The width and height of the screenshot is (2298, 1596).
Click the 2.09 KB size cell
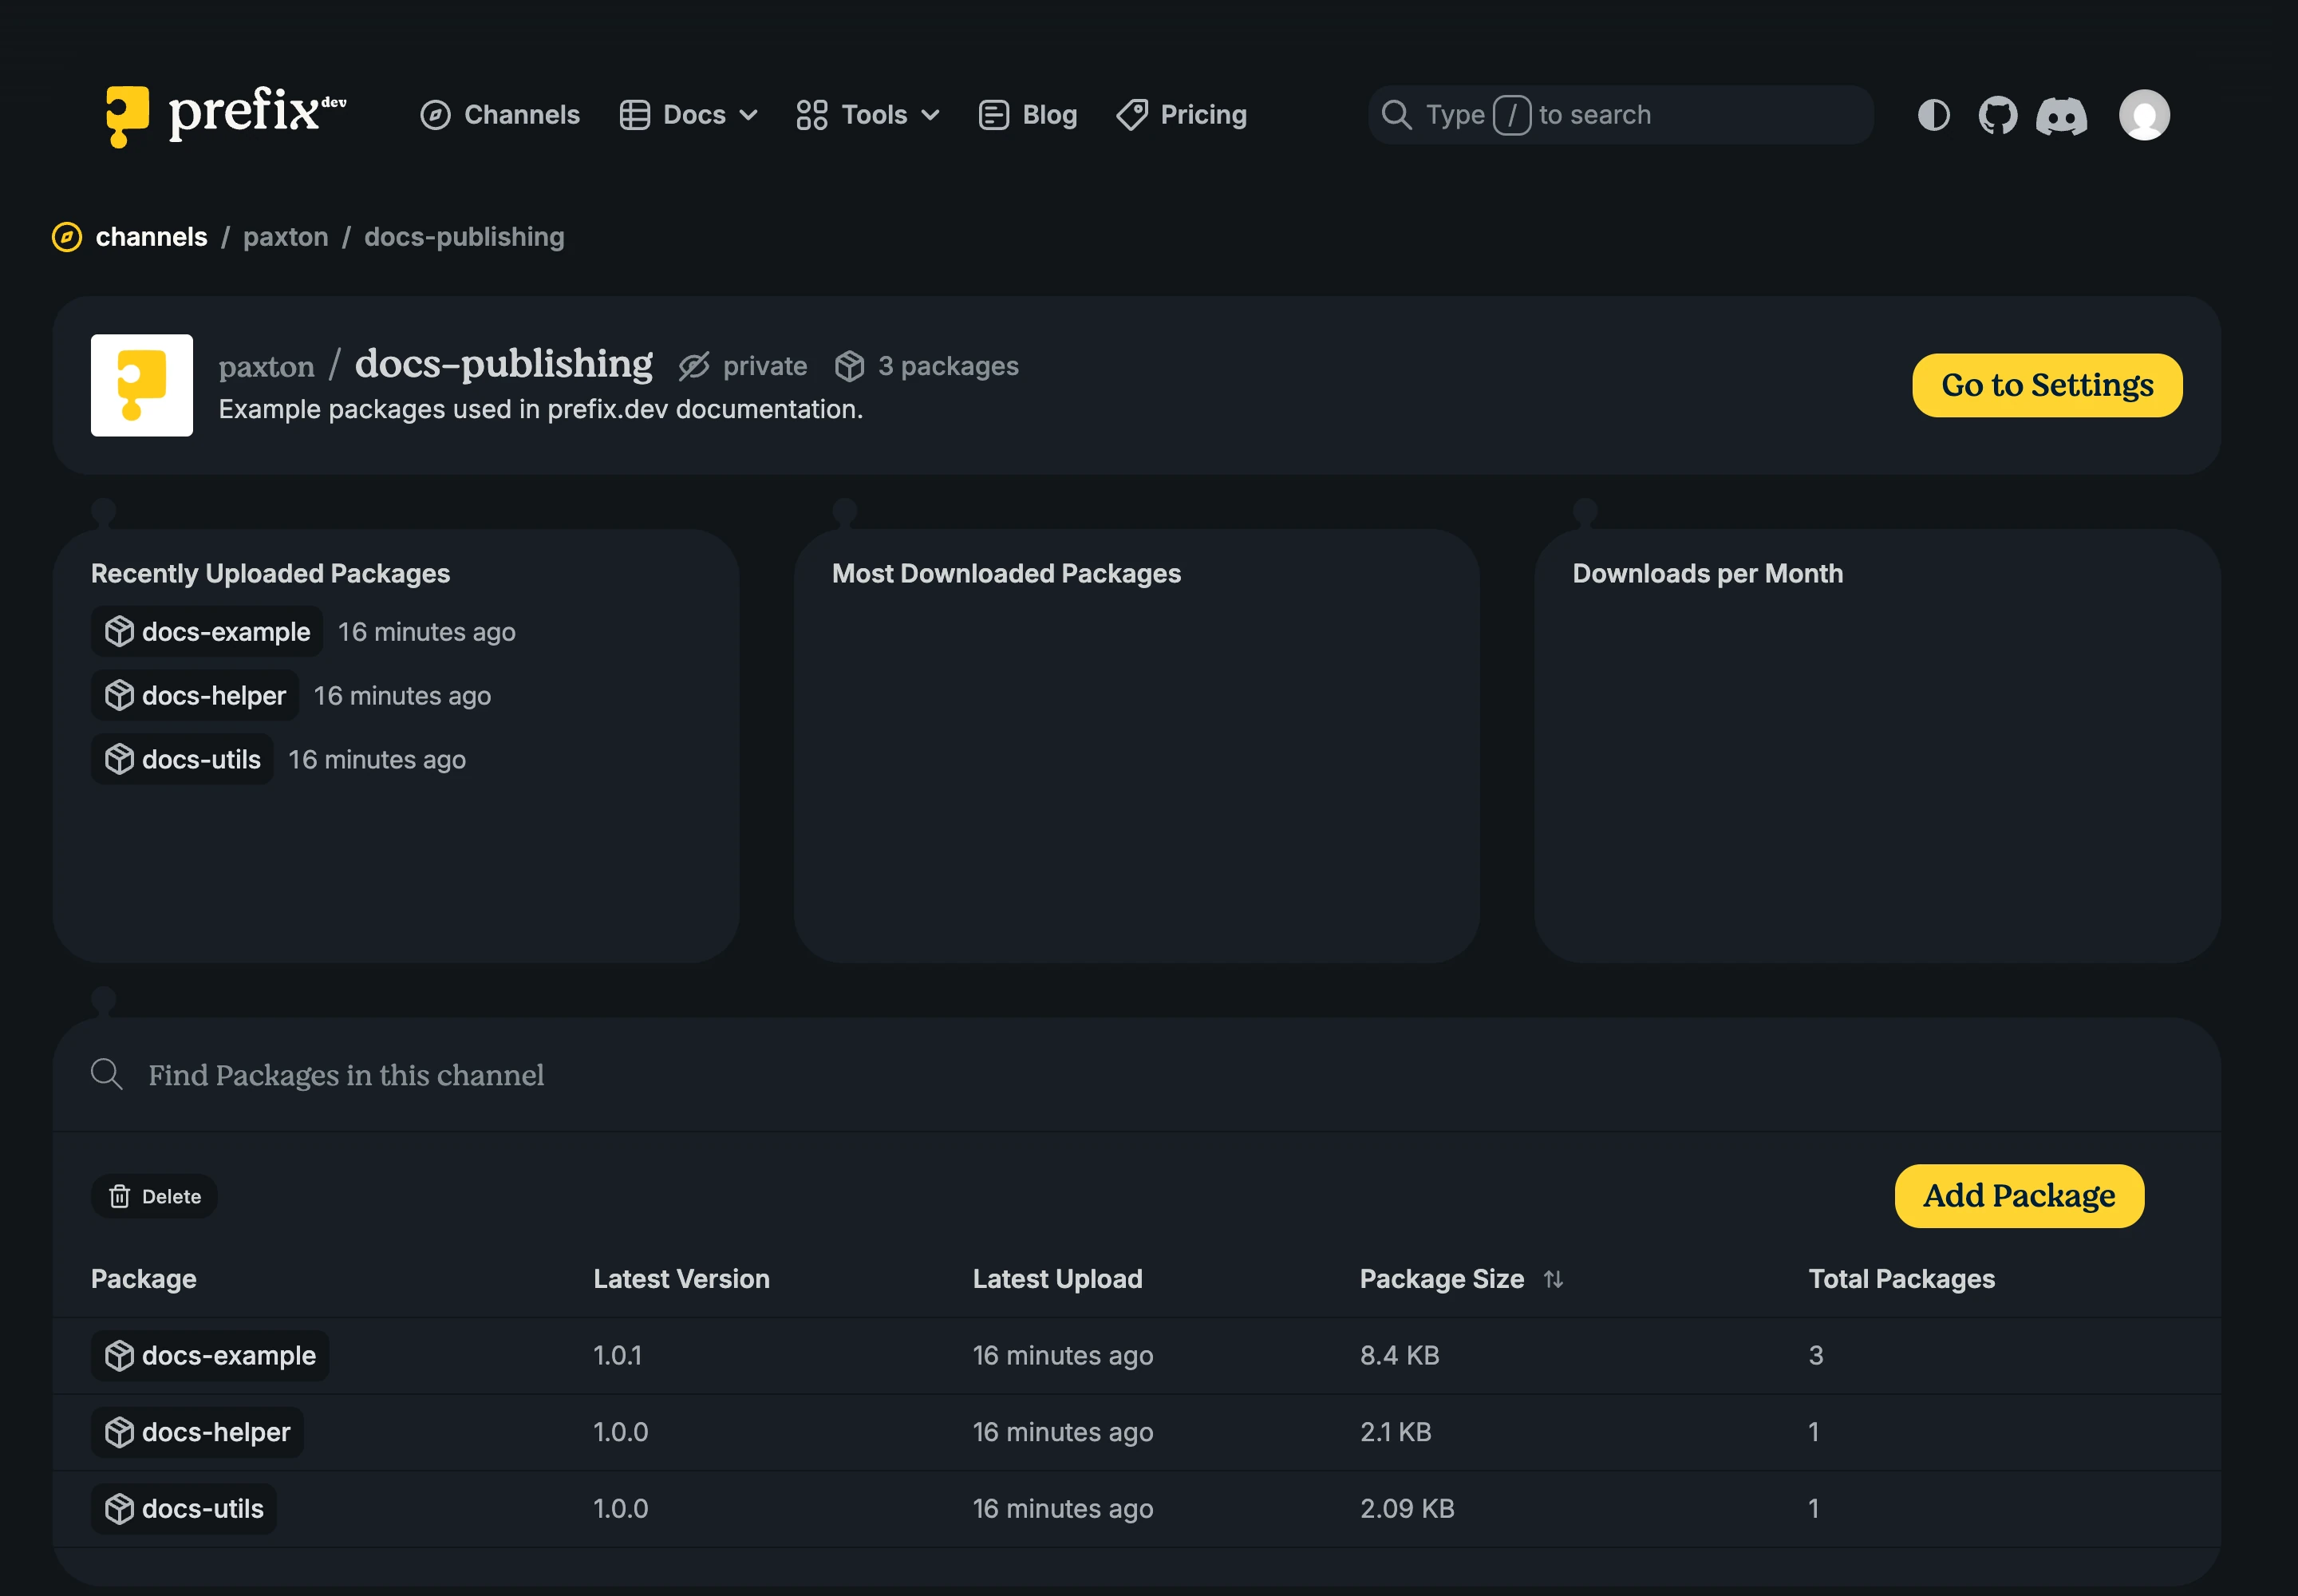pos(1407,1509)
